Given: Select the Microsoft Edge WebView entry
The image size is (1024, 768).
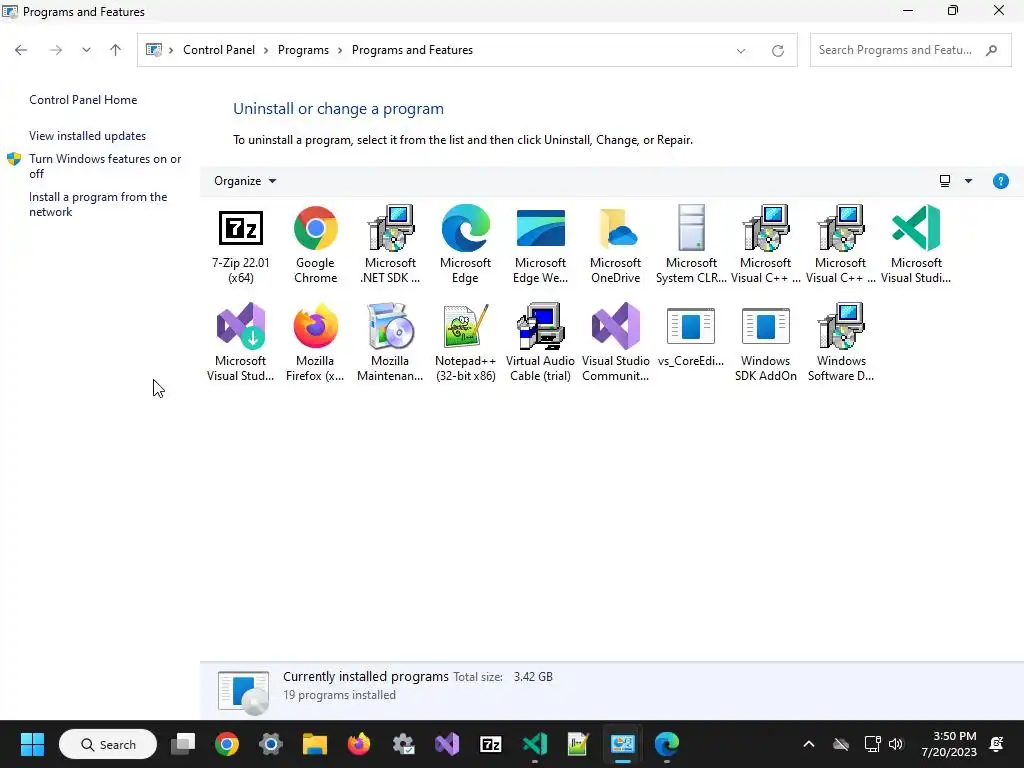Looking at the screenshot, I should [x=540, y=246].
